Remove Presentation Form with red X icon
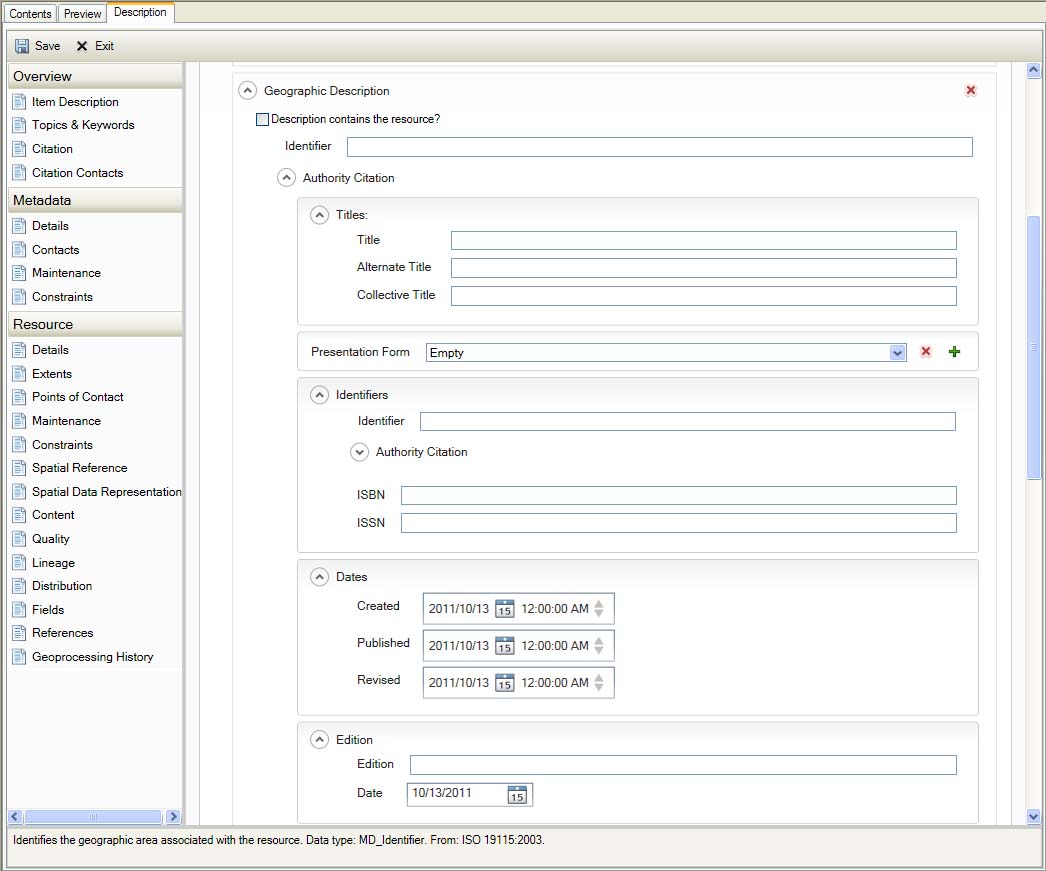Viewport: 1046px width, 871px height. [925, 352]
